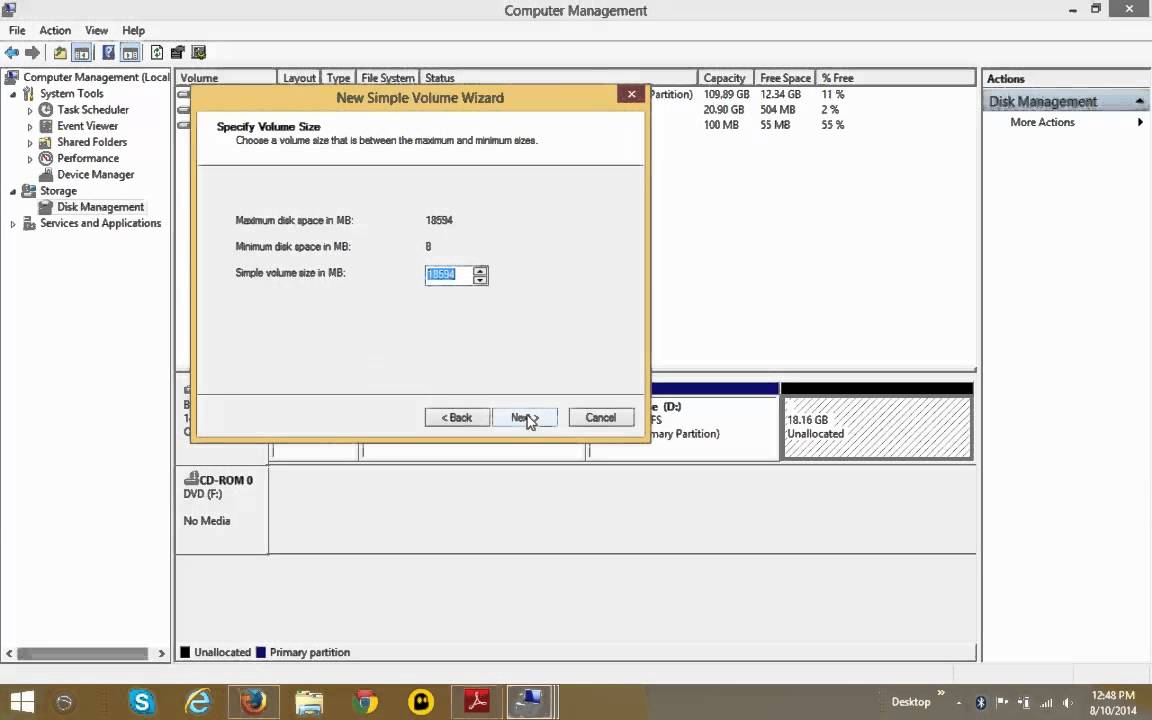Screen dimensions: 1152x720
Task: Sort by Type column header
Action: (339, 78)
